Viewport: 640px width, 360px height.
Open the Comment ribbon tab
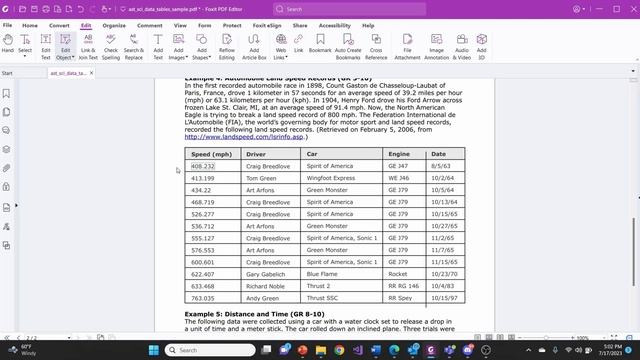[x=150, y=25]
